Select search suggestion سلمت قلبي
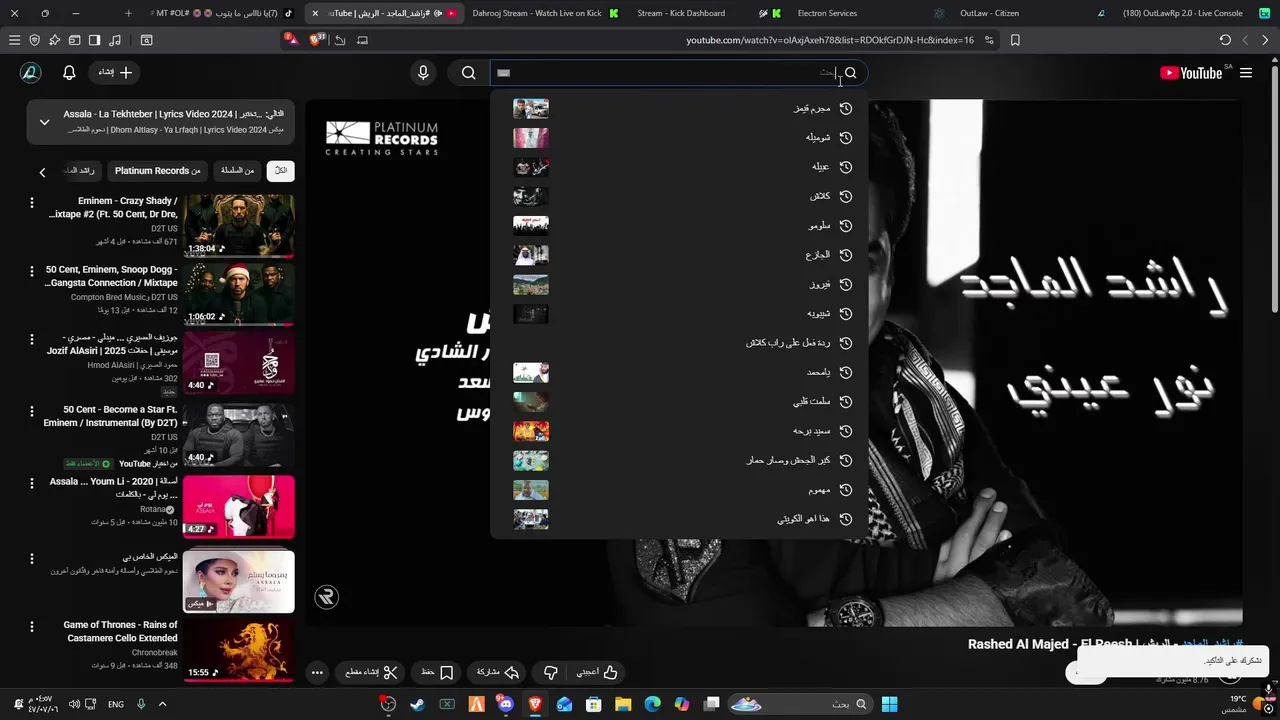This screenshot has height=720, width=1280. point(680,402)
